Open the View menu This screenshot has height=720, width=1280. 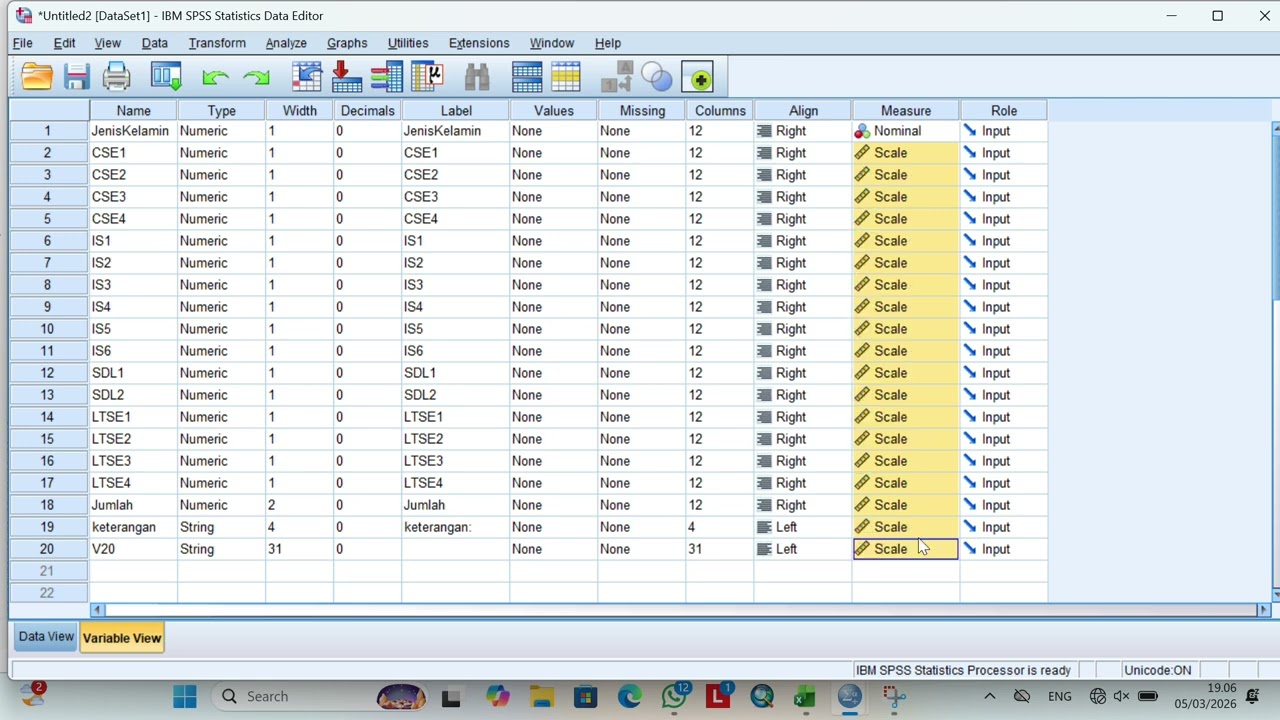coord(107,43)
